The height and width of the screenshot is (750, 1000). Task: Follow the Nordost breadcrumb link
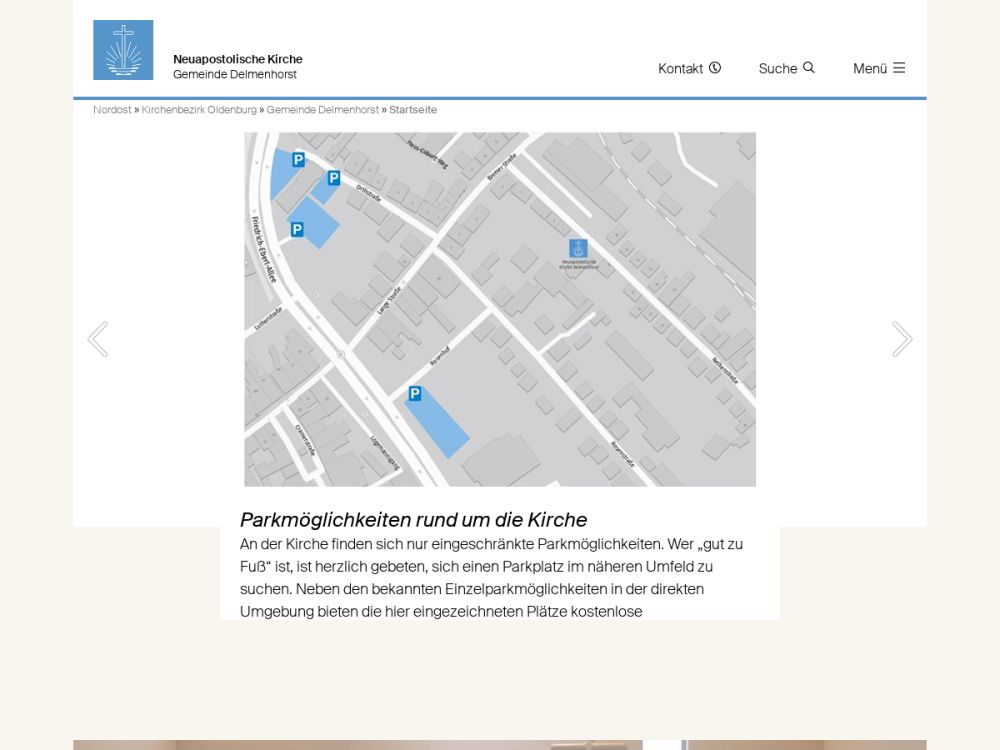point(112,110)
